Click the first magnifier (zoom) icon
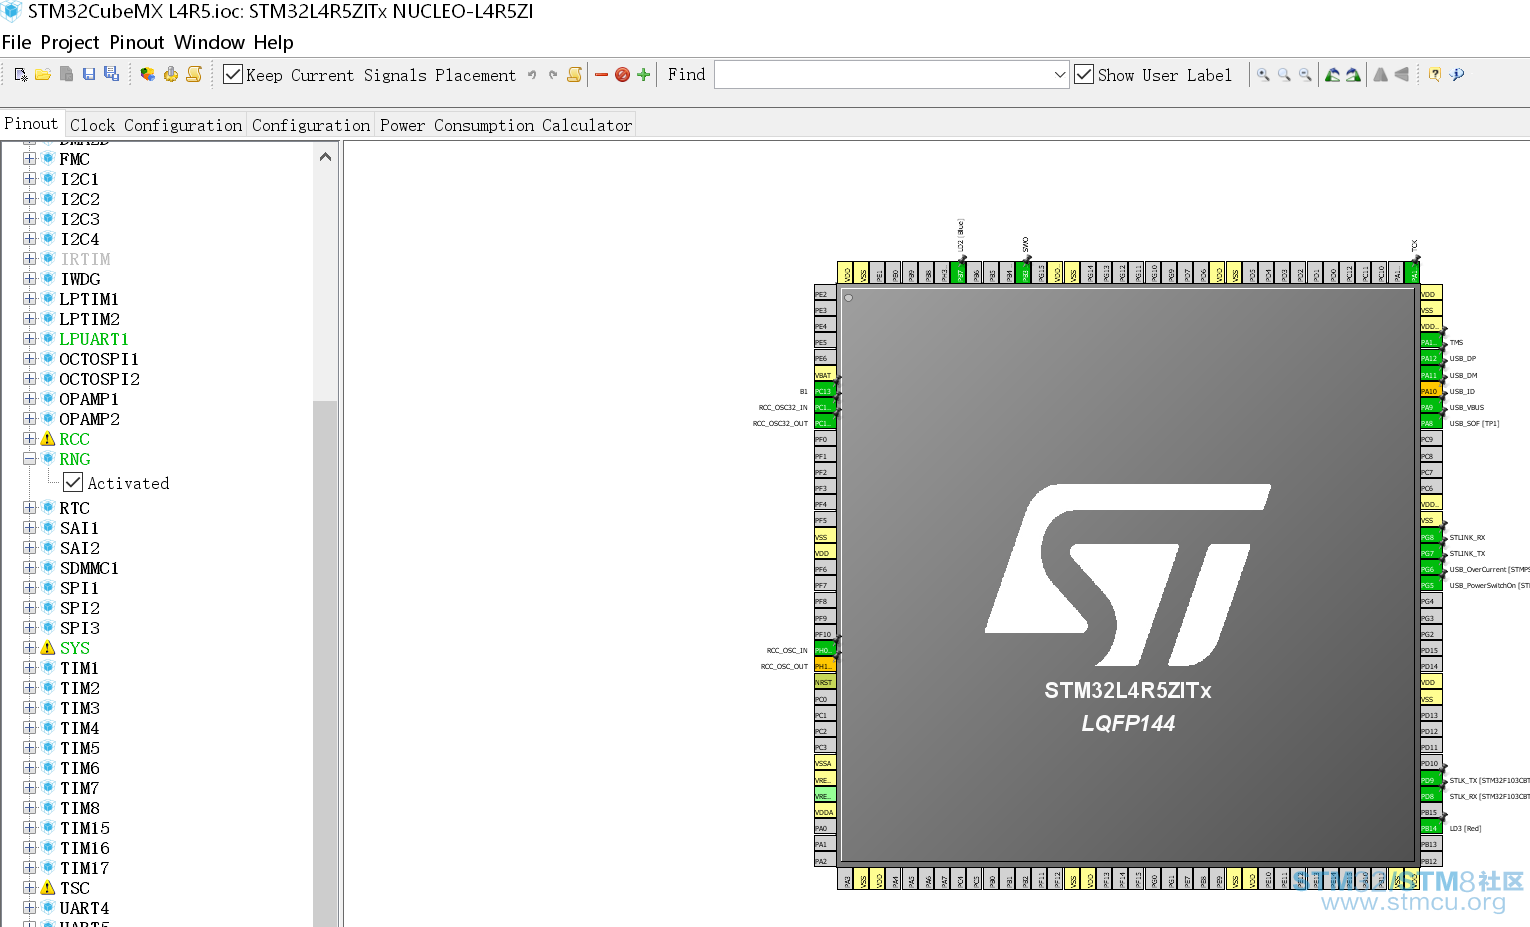 click(1264, 75)
